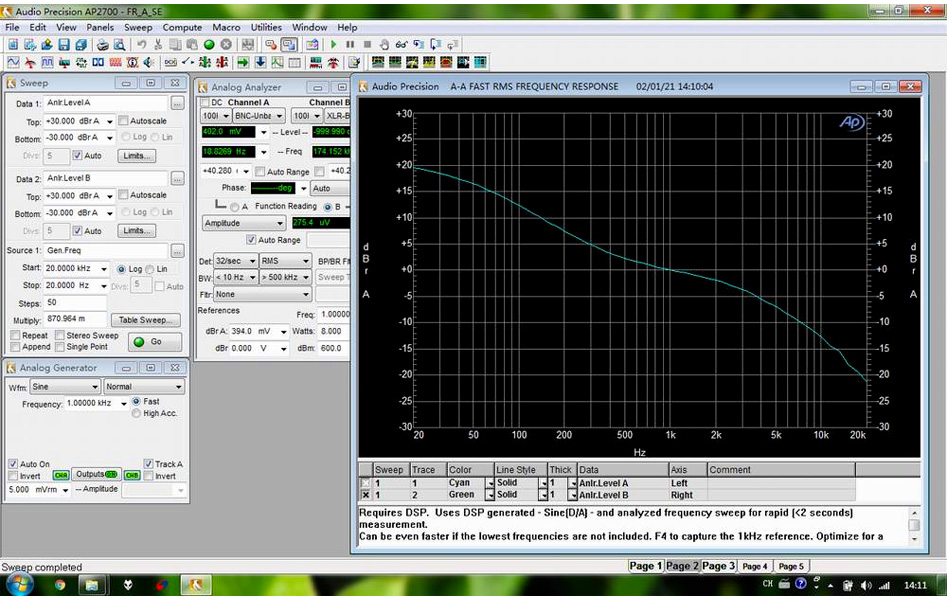Click the Cut scissors toolbar icon
The height and width of the screenshot is (600, 947).
click(x=158, y=44)
